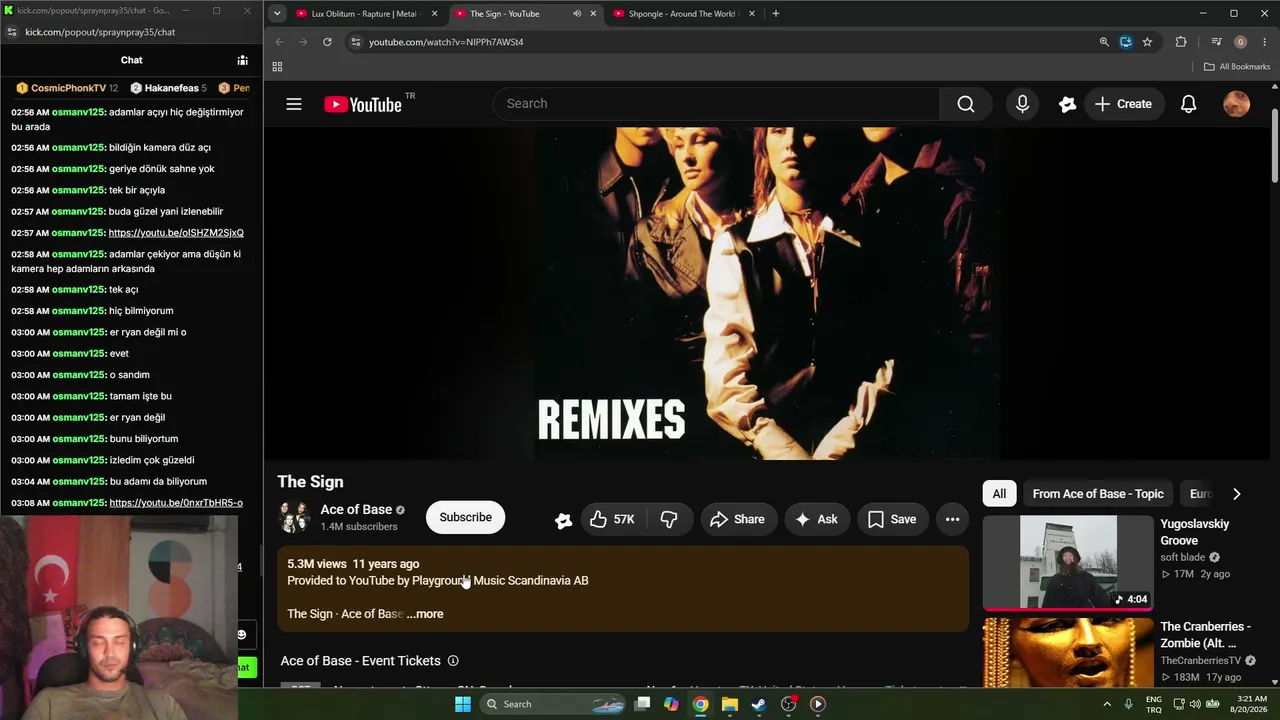The height and width of the screenshot is (720, 1280).
Task: Open site info icon in YouTube address bar
Action: point(354,42)
